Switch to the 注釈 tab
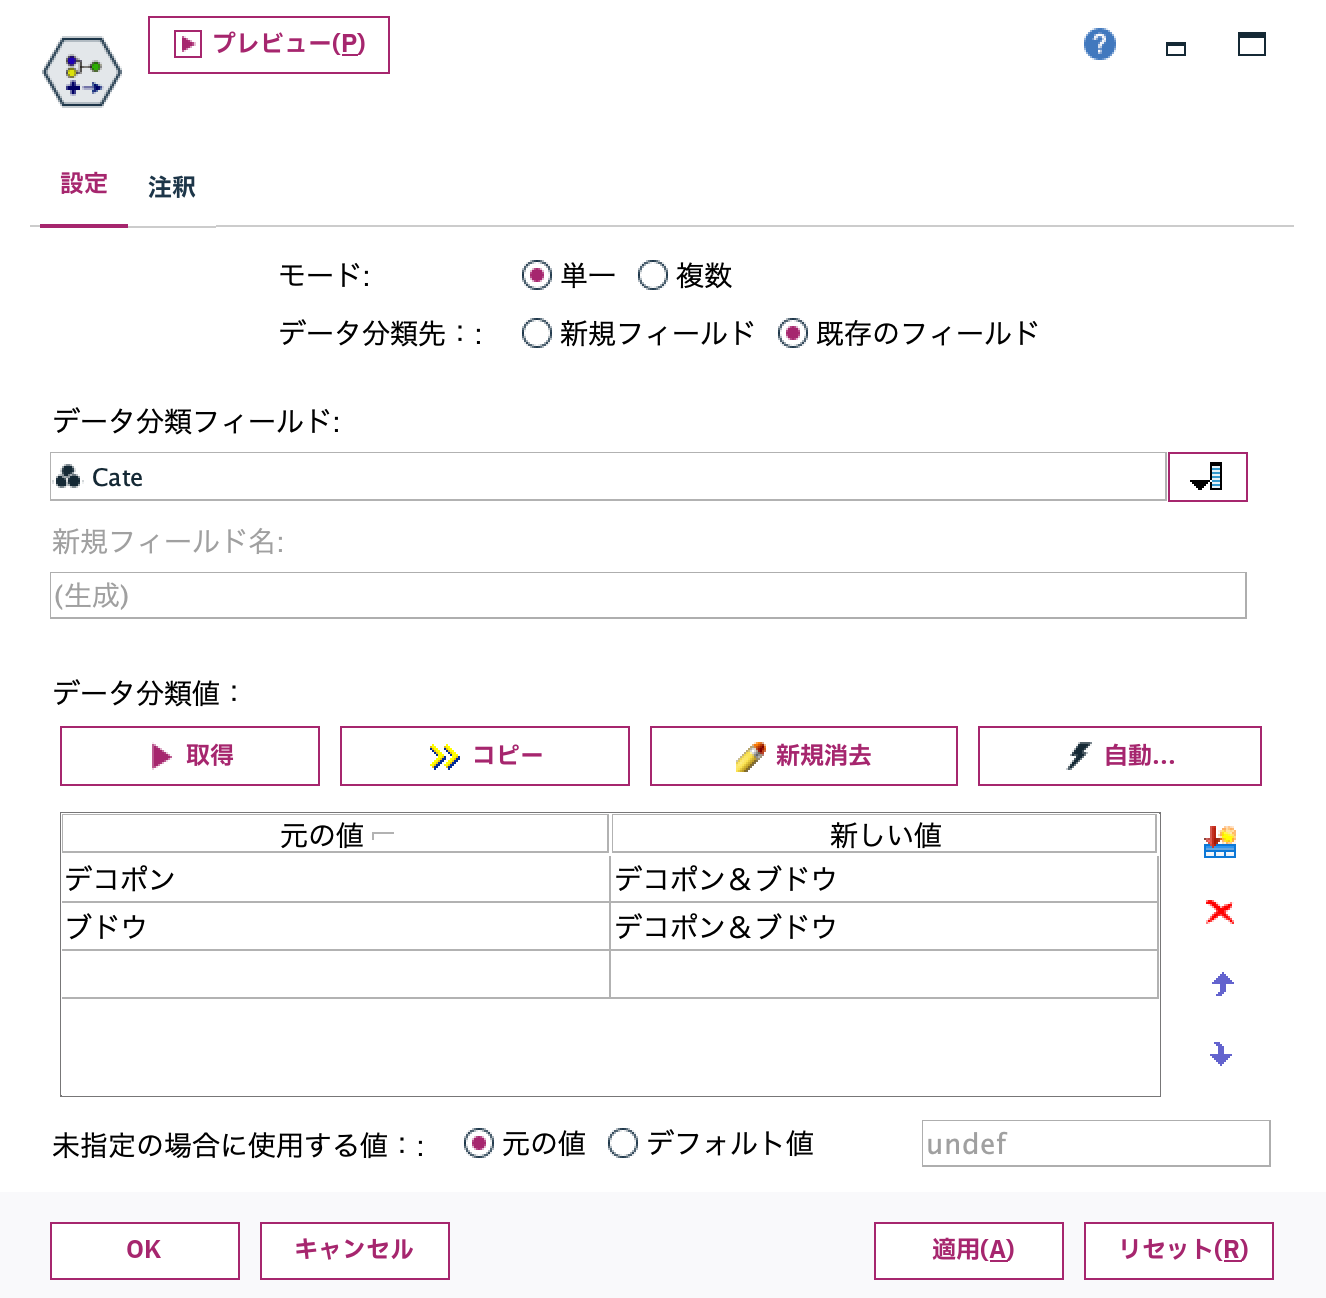The width and height of the screenshot is (1326, 1298). [x=171, y=186]
